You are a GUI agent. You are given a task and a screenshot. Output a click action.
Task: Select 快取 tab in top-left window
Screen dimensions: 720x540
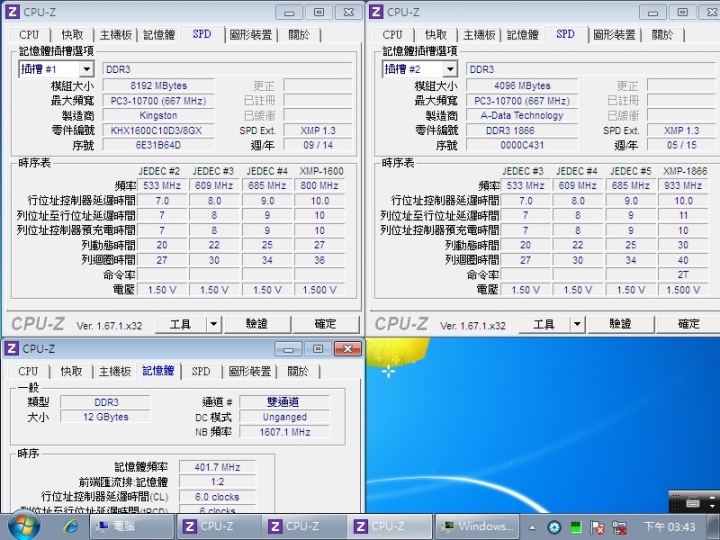point(72,35)
